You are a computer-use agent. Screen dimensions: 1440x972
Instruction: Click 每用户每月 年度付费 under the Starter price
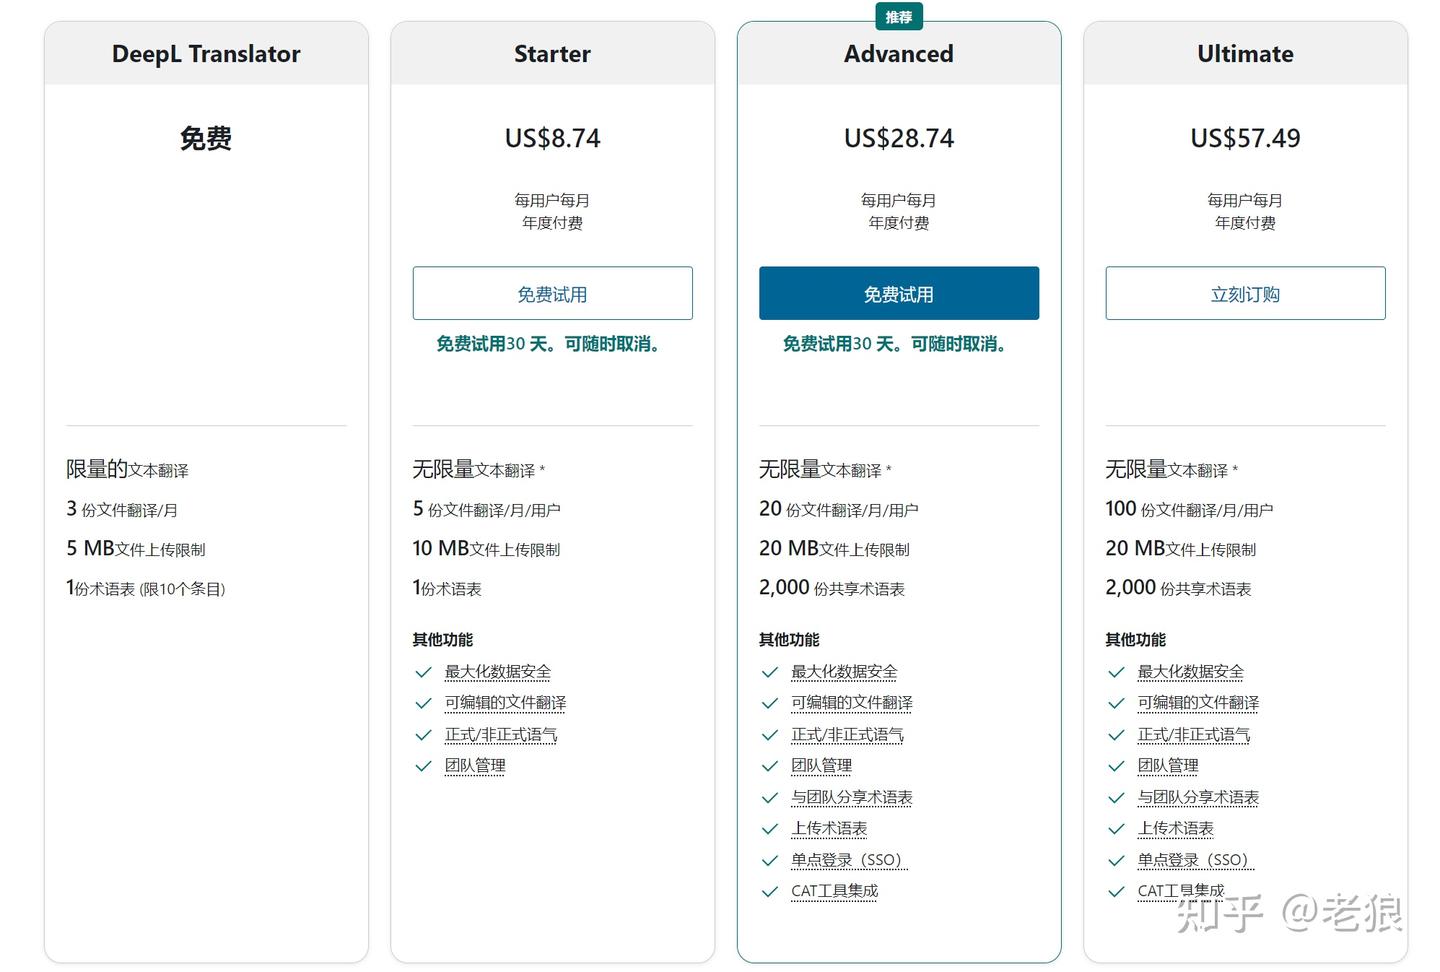[x=552, y=211]
